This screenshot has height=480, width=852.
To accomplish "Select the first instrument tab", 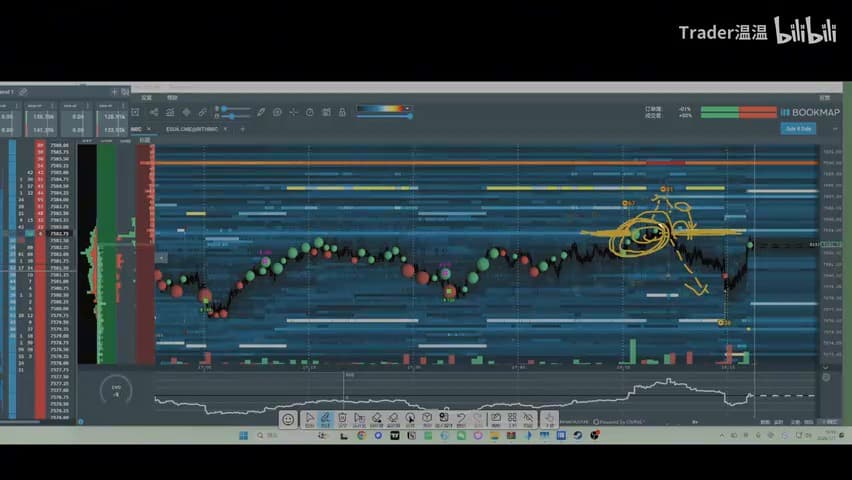I will pyautogui.click(x=141, y=129).
